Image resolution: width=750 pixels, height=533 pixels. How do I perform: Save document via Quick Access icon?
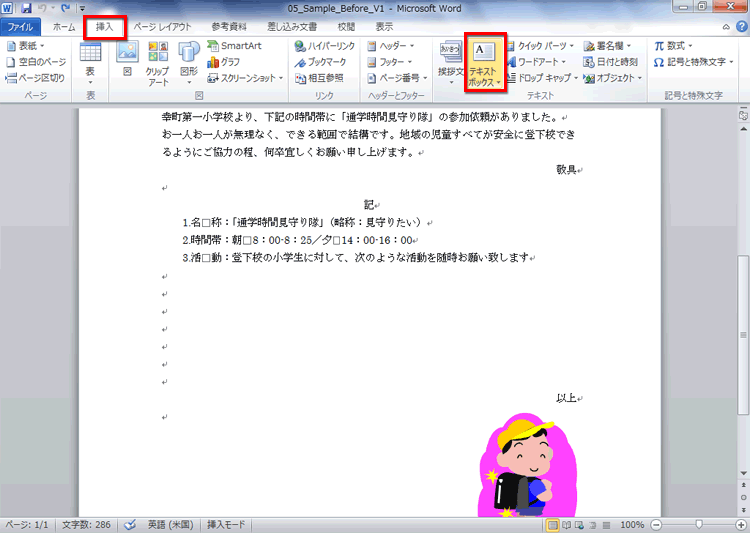[x=27, y=8]
